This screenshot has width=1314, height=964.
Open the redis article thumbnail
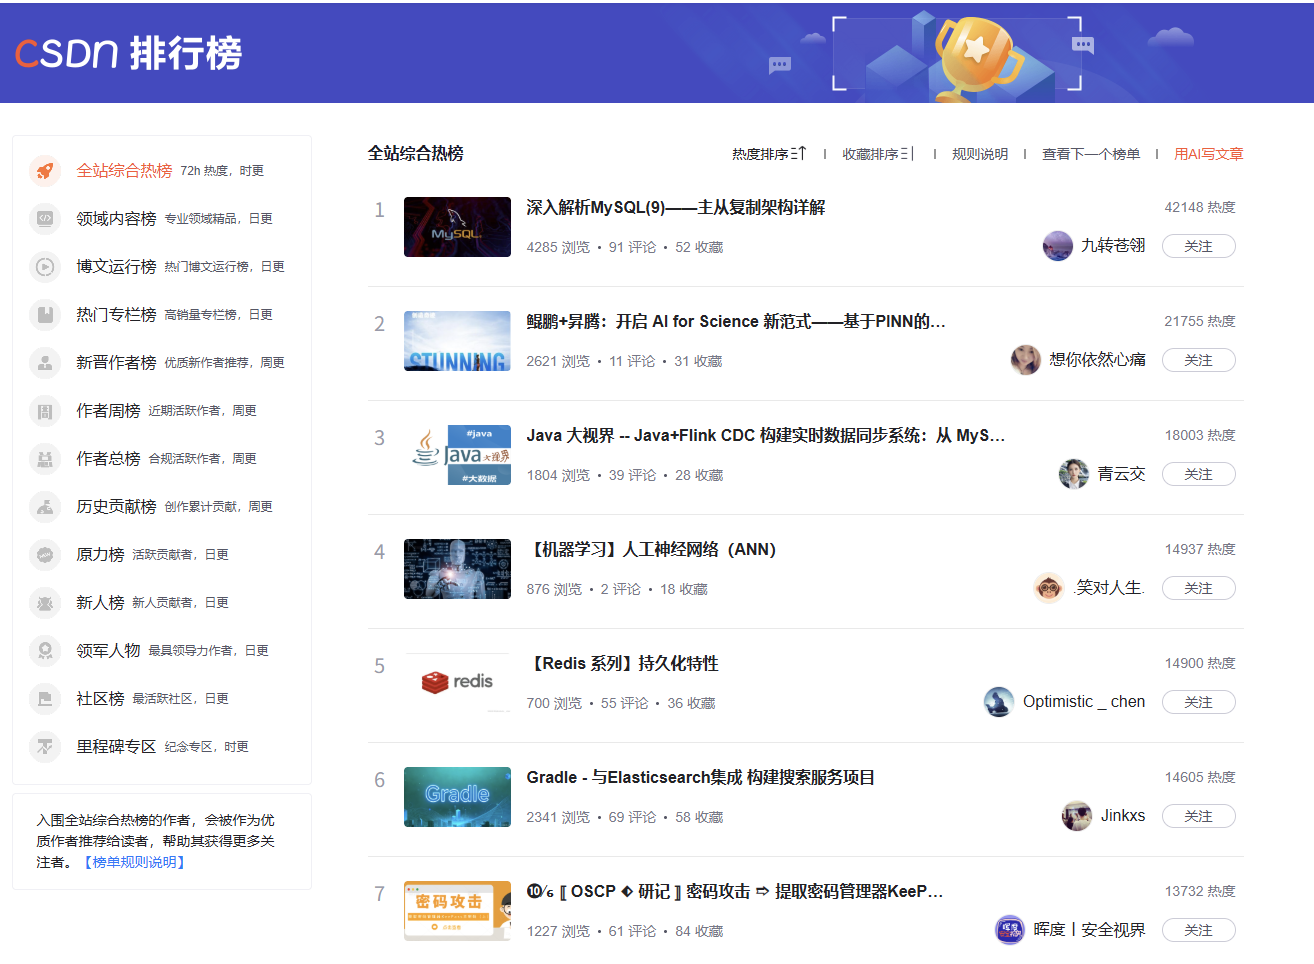click(457, 683)
